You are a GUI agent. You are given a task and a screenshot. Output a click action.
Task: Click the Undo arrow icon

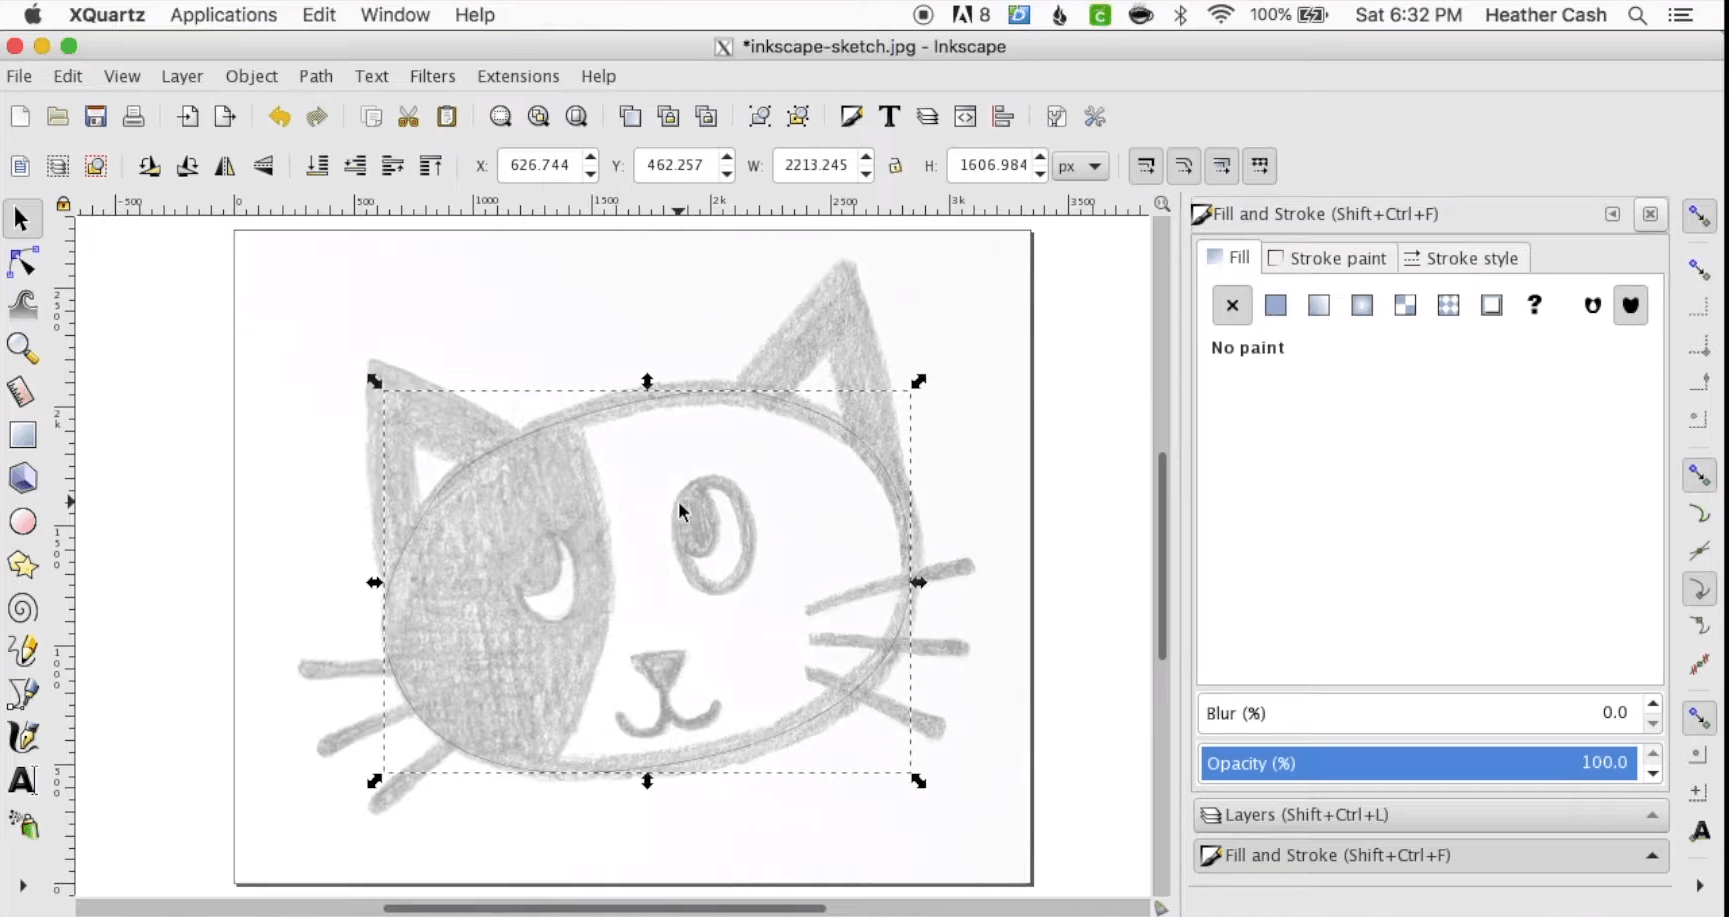(279, 117)
